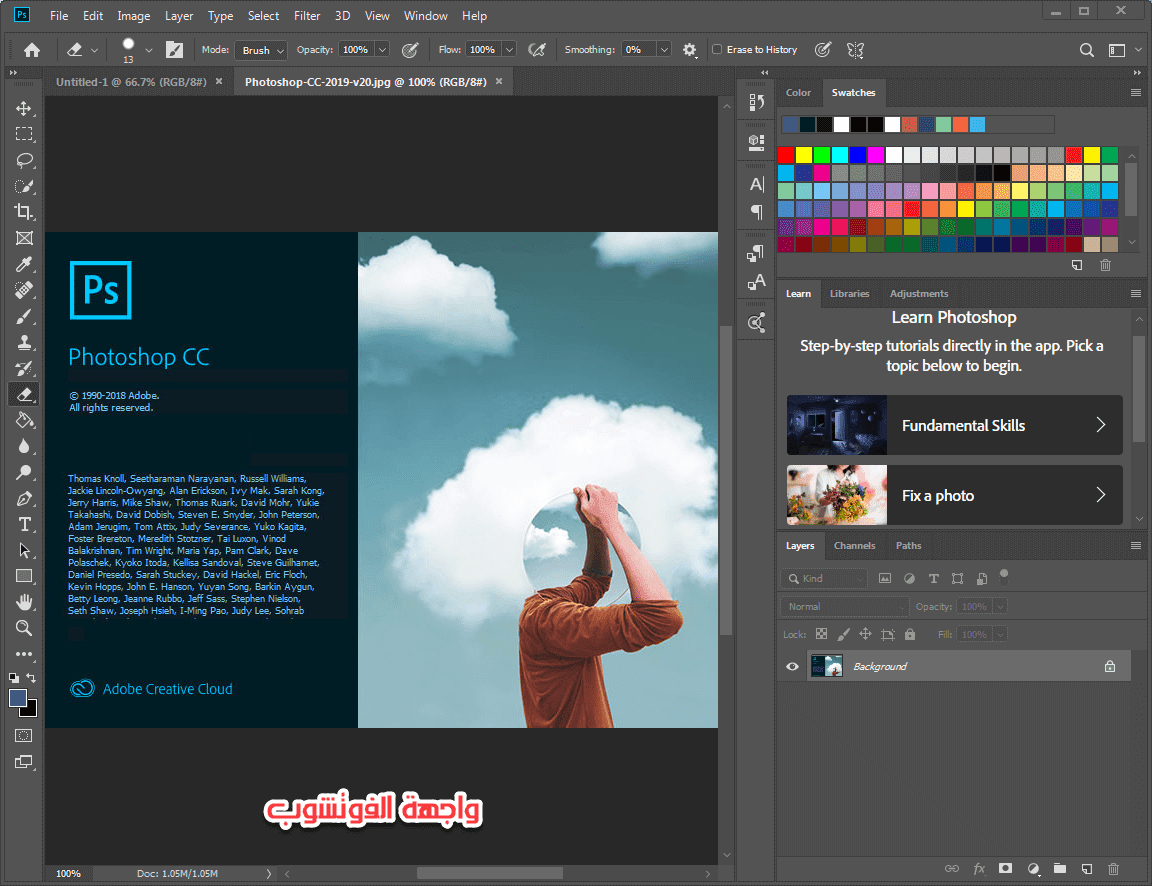This screenshot has width=1152, height=886.
Task: Select the Brush tool
Action: [24, 317]
